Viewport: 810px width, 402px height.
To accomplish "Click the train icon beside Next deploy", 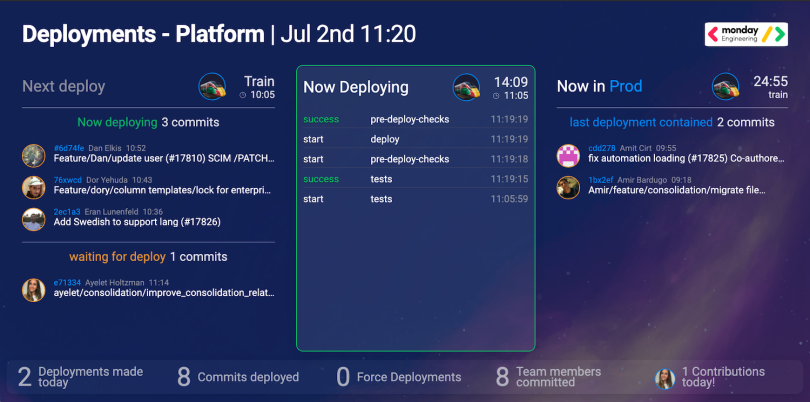I will point(212,86).
